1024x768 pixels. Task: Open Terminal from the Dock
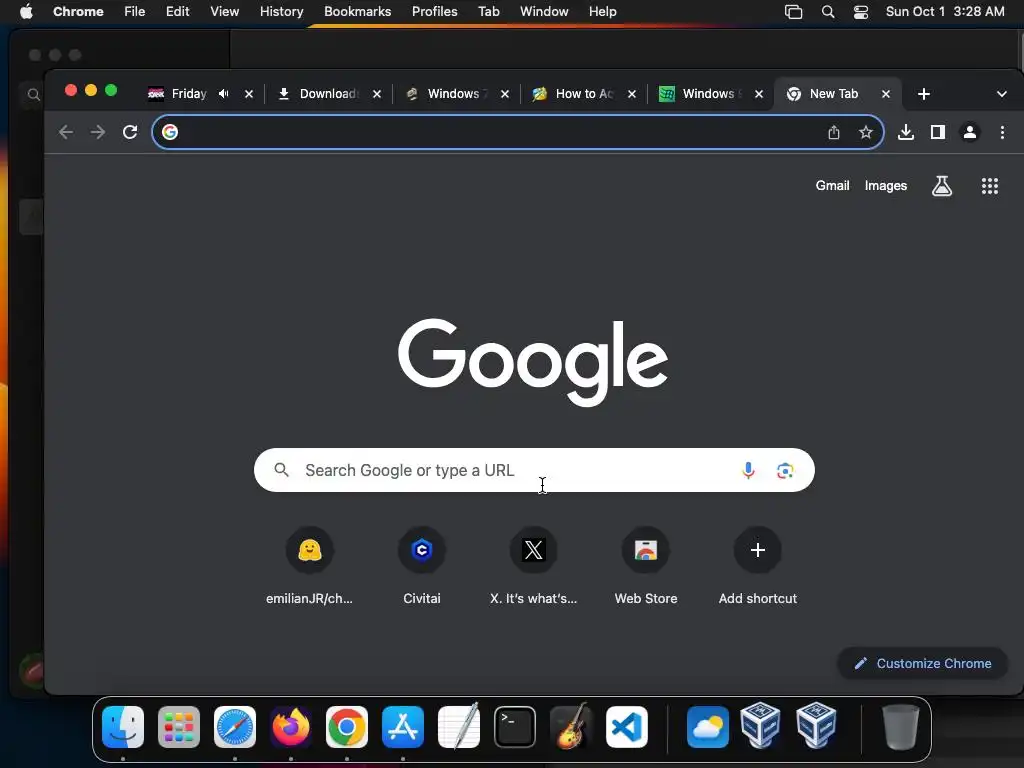click(x=515, y=727)
